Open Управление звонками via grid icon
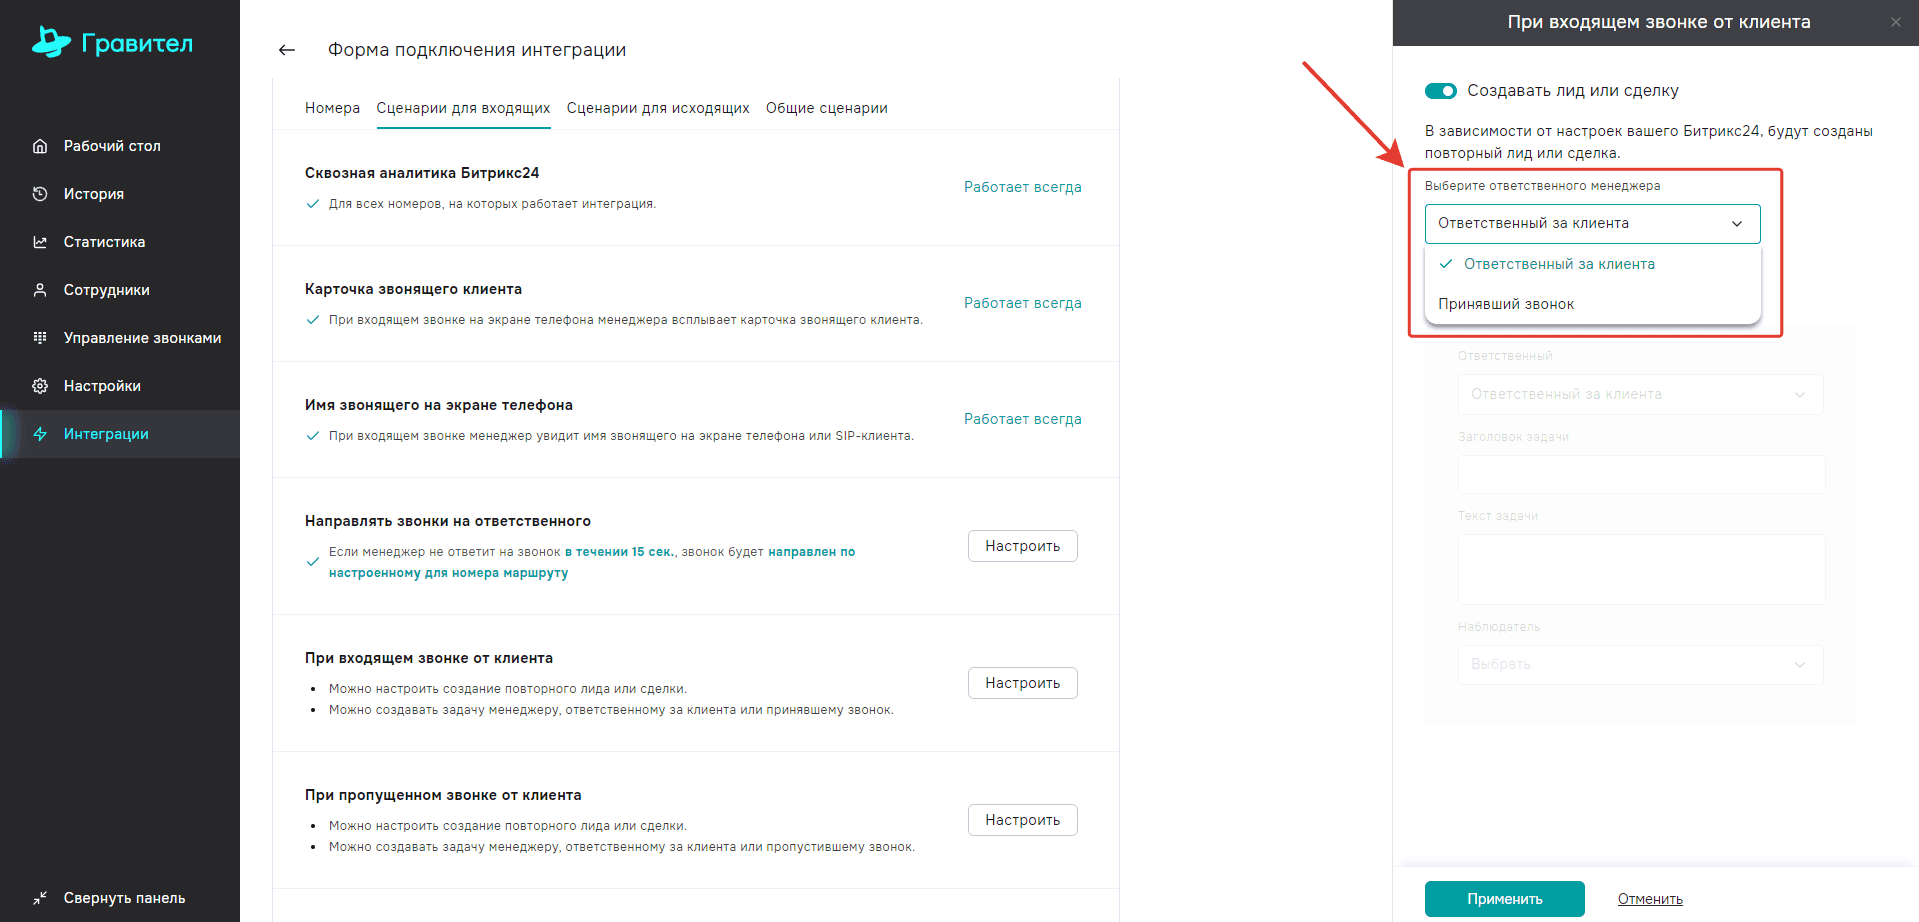This screenshot has height=922, width=1919. click(40, 338)
